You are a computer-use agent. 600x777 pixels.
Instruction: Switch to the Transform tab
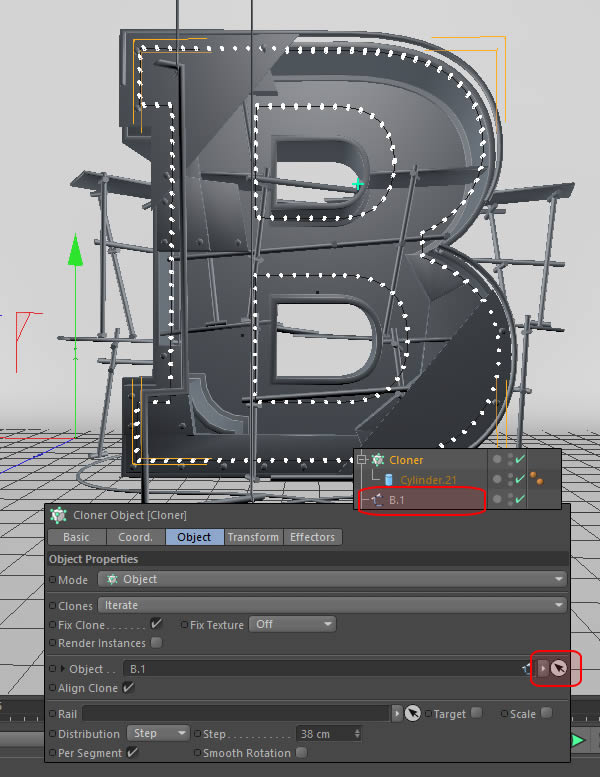[253, 537]
